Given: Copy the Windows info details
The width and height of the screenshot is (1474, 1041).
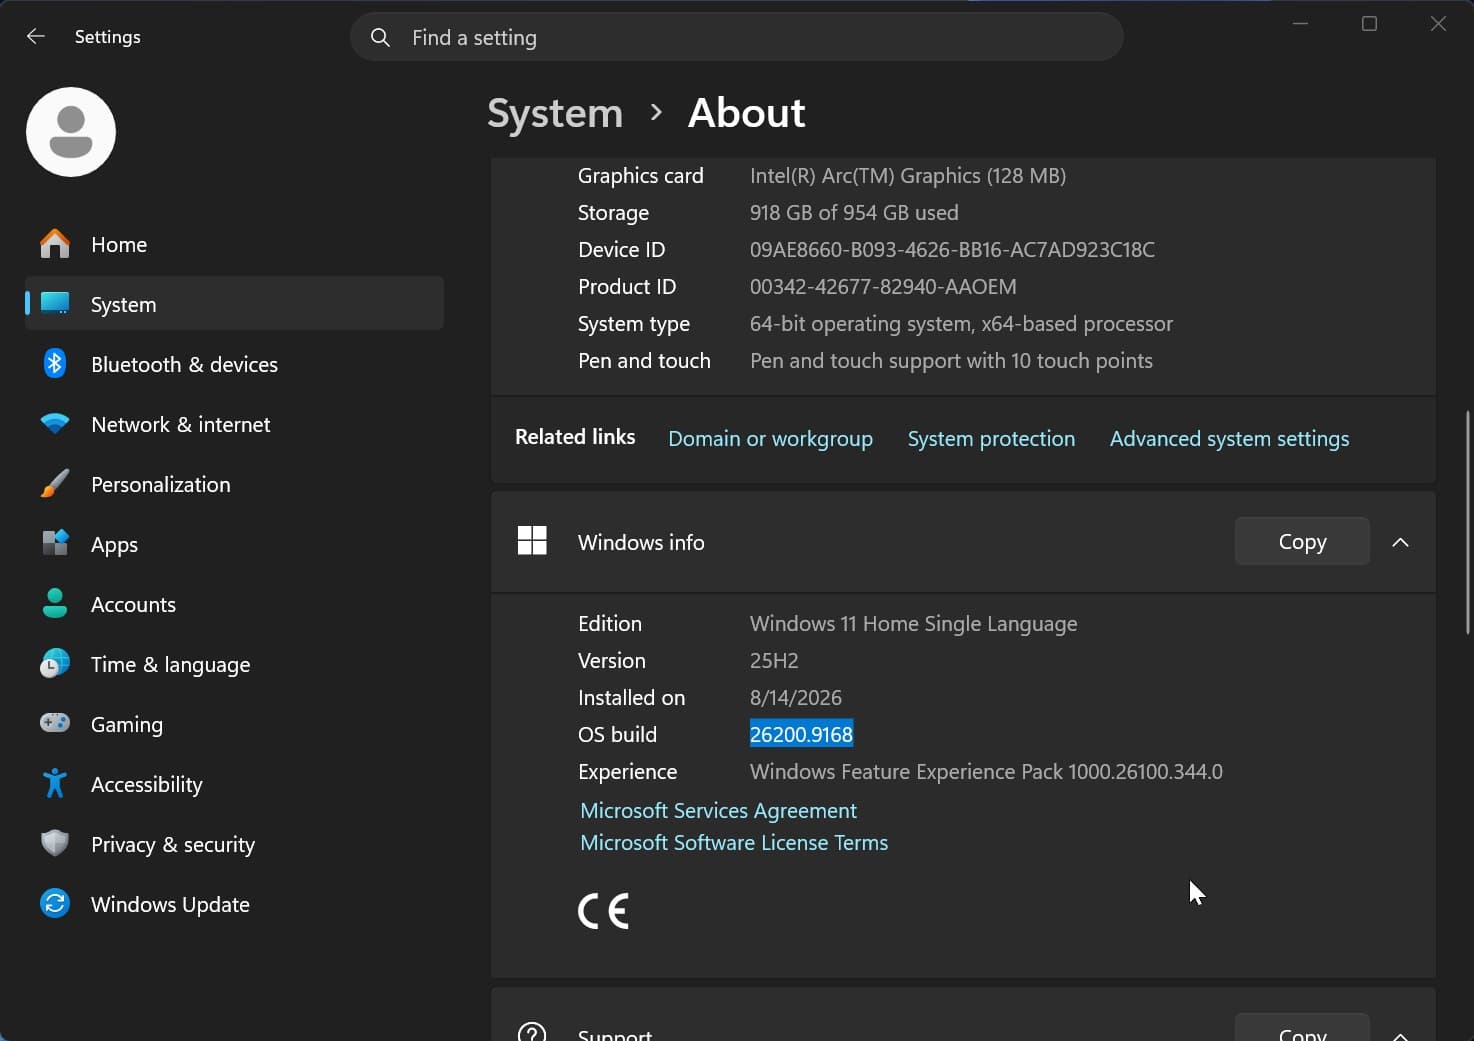Looking at the screenshot, I should pos(1302,541).
